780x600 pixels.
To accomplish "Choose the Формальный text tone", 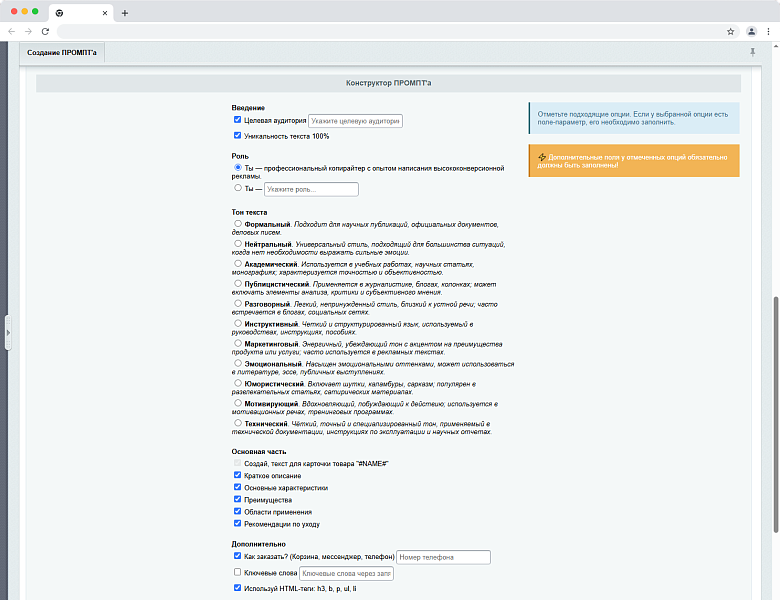I will pyautogui.click(x=238, y=224).
